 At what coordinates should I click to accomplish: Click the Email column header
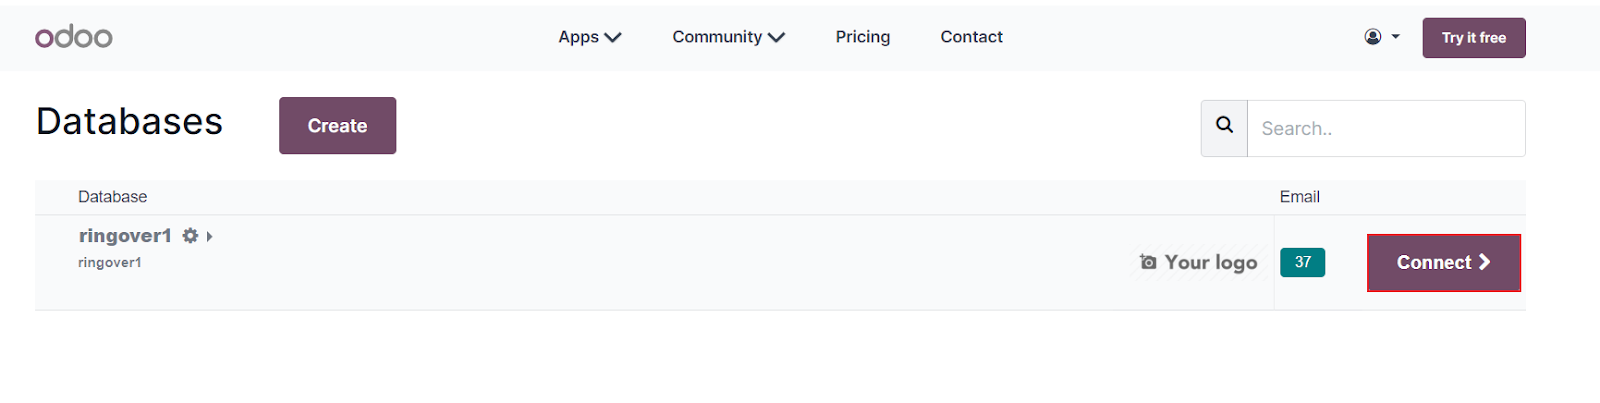[x=1299, y=197]
